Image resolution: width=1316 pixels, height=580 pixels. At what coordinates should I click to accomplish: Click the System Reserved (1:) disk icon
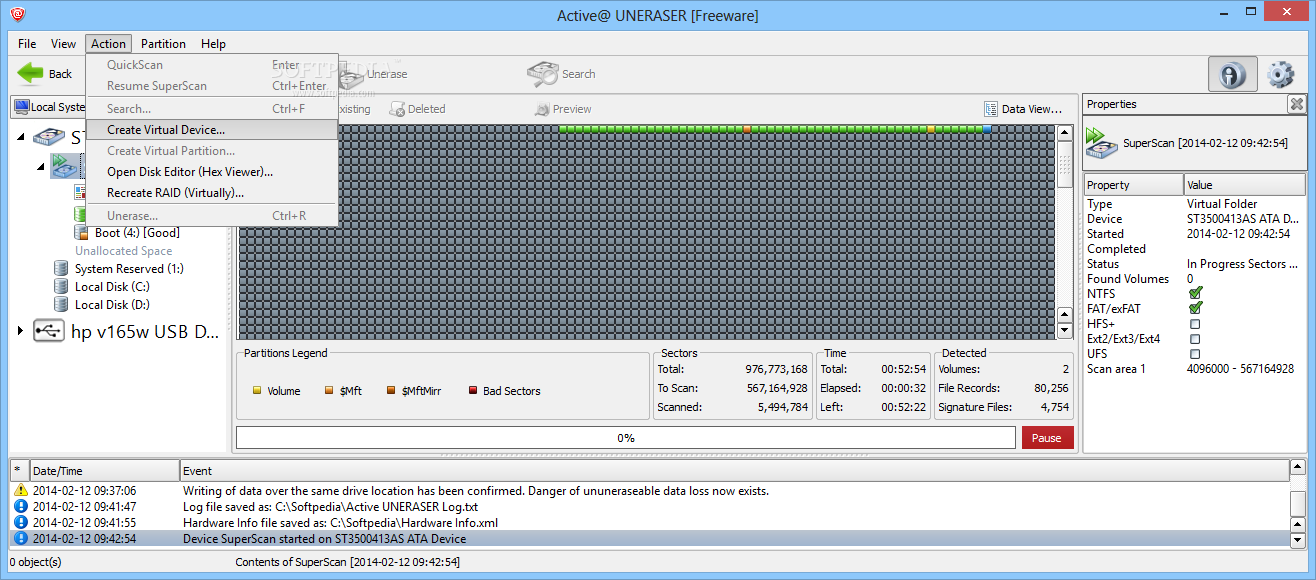coord(62,268)
